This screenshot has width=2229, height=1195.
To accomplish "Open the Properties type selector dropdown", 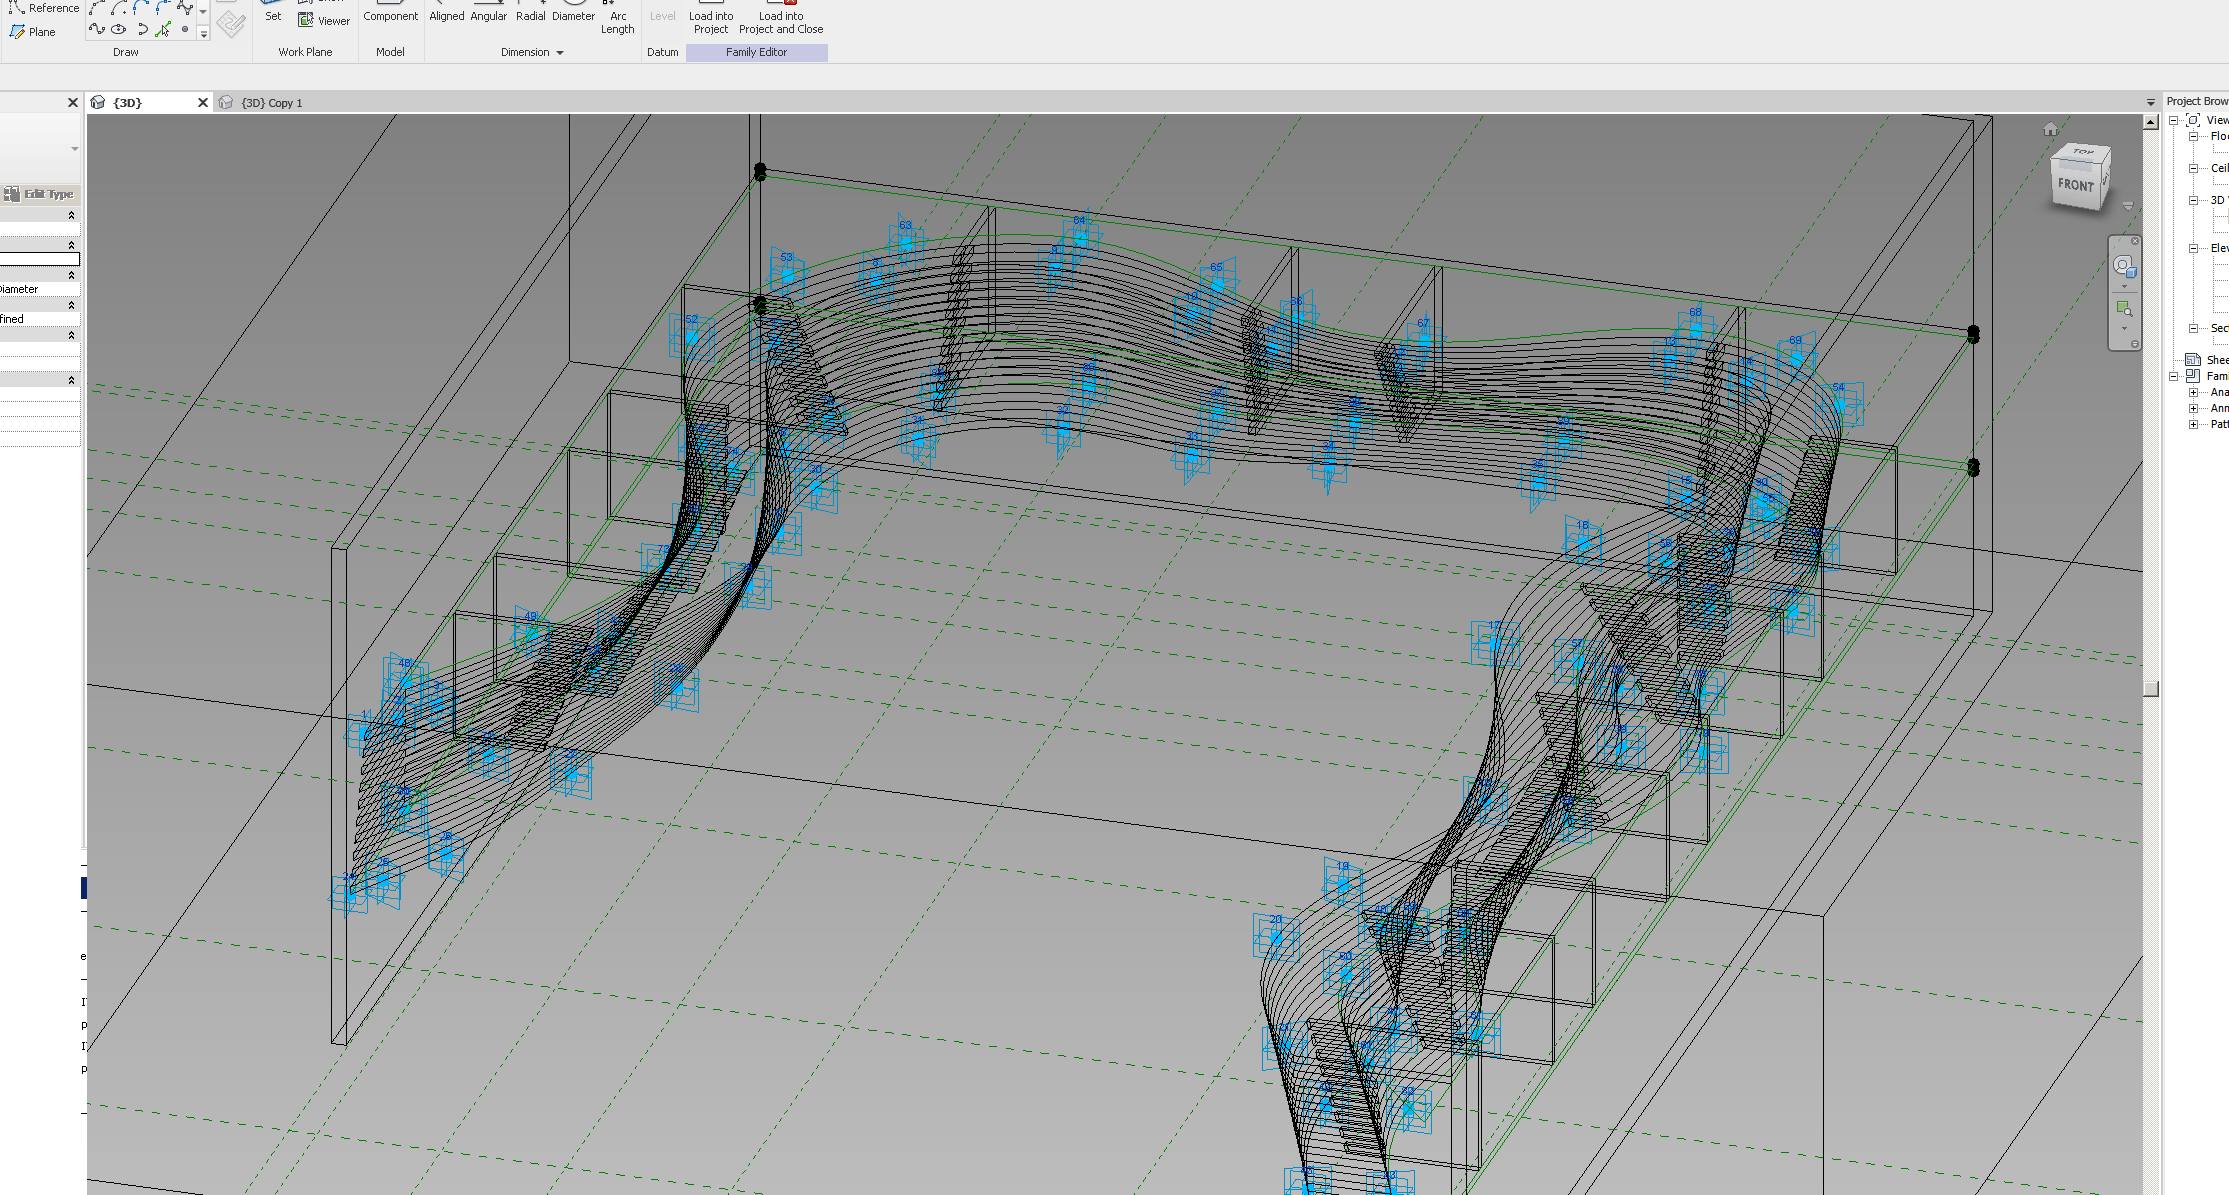I will pos(74,149).
